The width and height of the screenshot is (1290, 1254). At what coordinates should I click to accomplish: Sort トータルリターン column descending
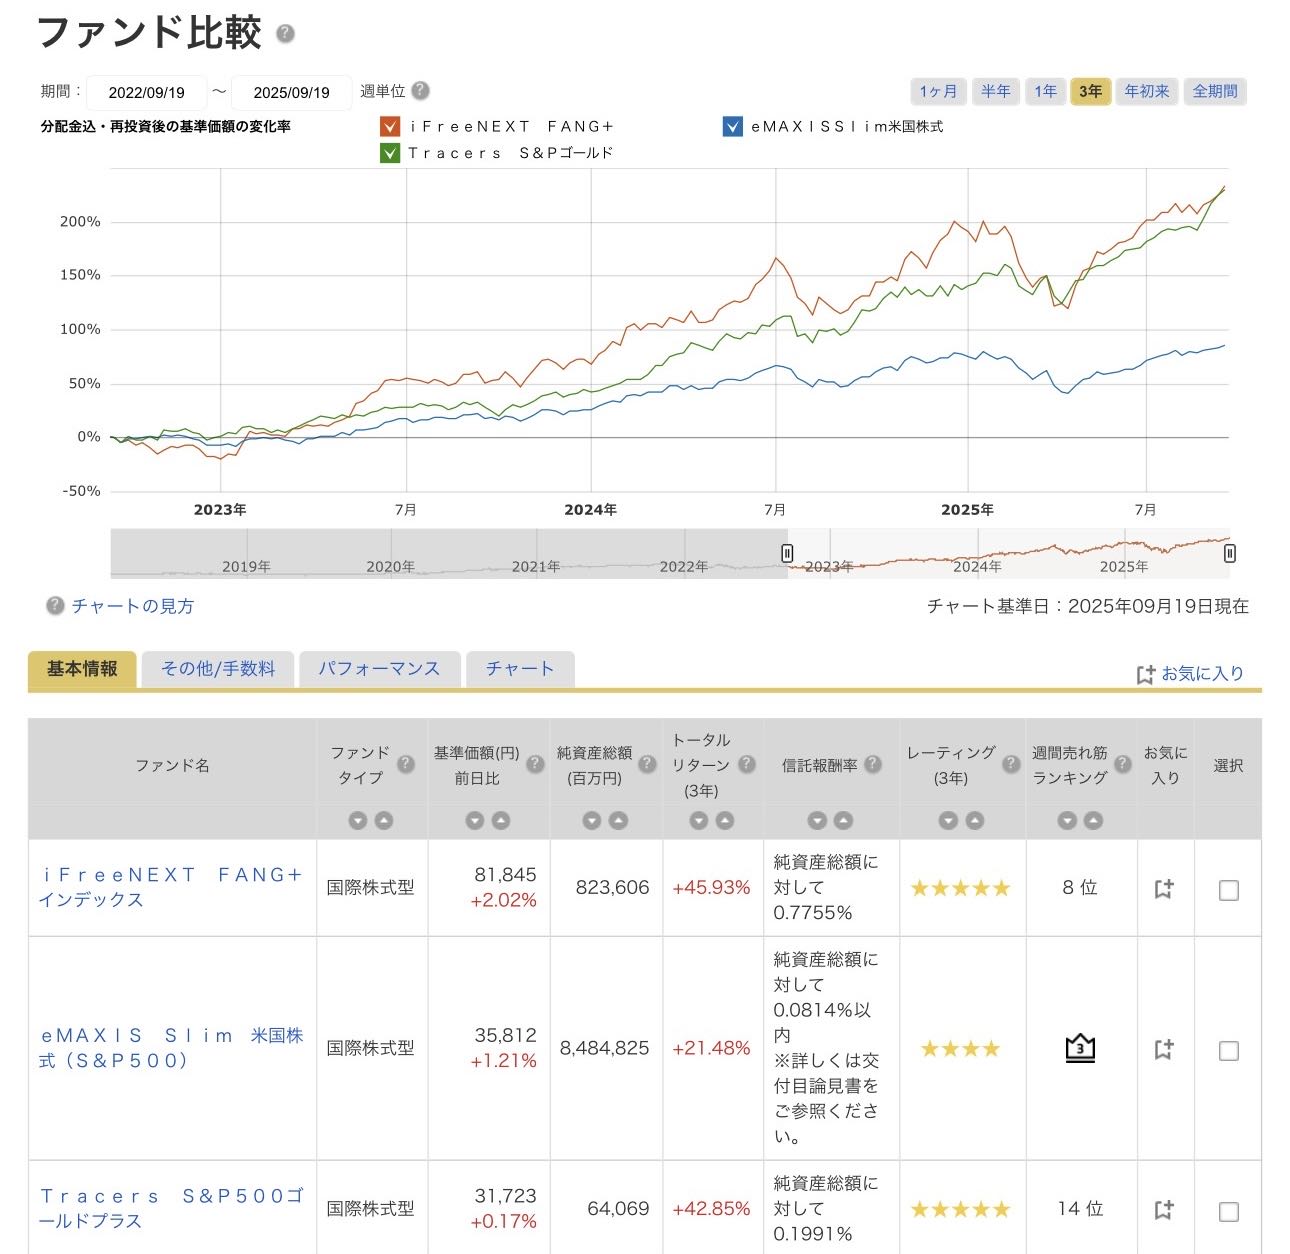pos(699,821)
